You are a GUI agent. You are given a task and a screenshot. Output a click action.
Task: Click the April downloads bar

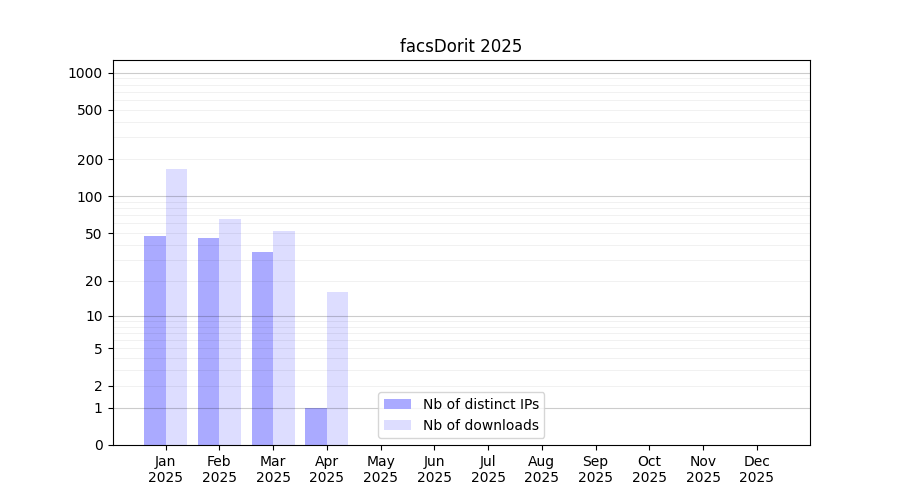[x=337, y=368]
